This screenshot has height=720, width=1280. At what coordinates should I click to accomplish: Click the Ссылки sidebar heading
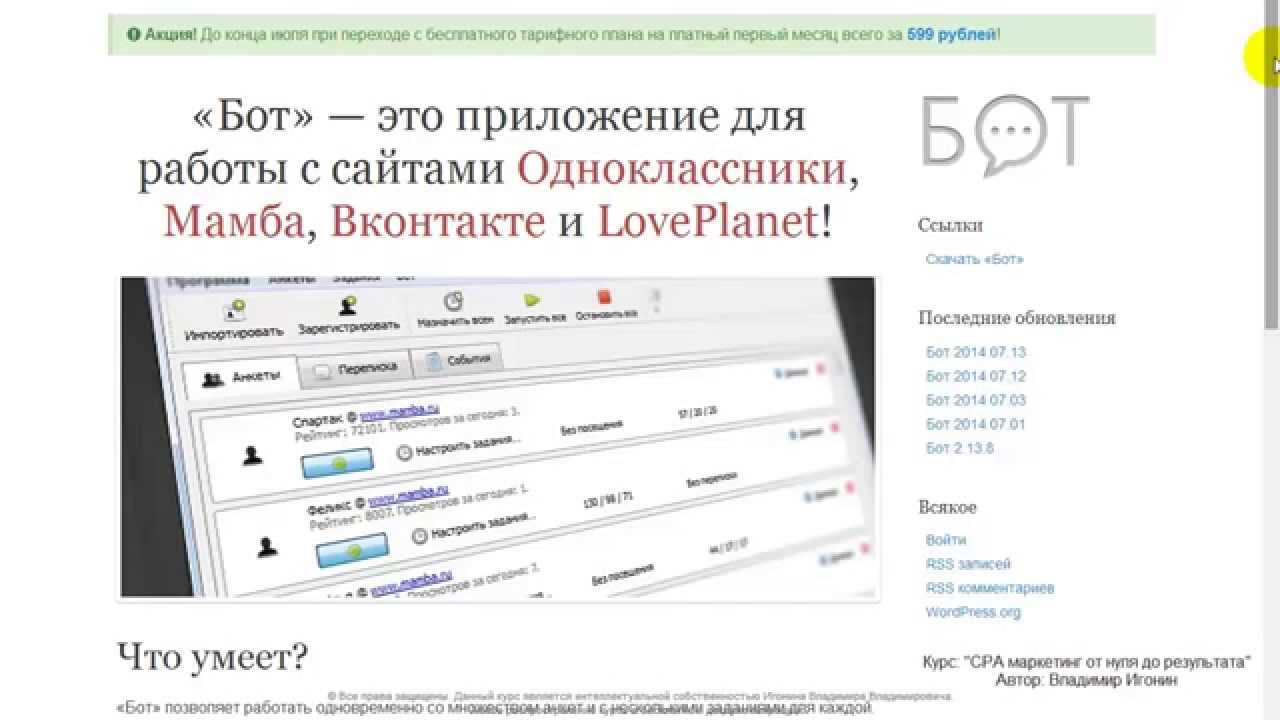pos(950,226)
